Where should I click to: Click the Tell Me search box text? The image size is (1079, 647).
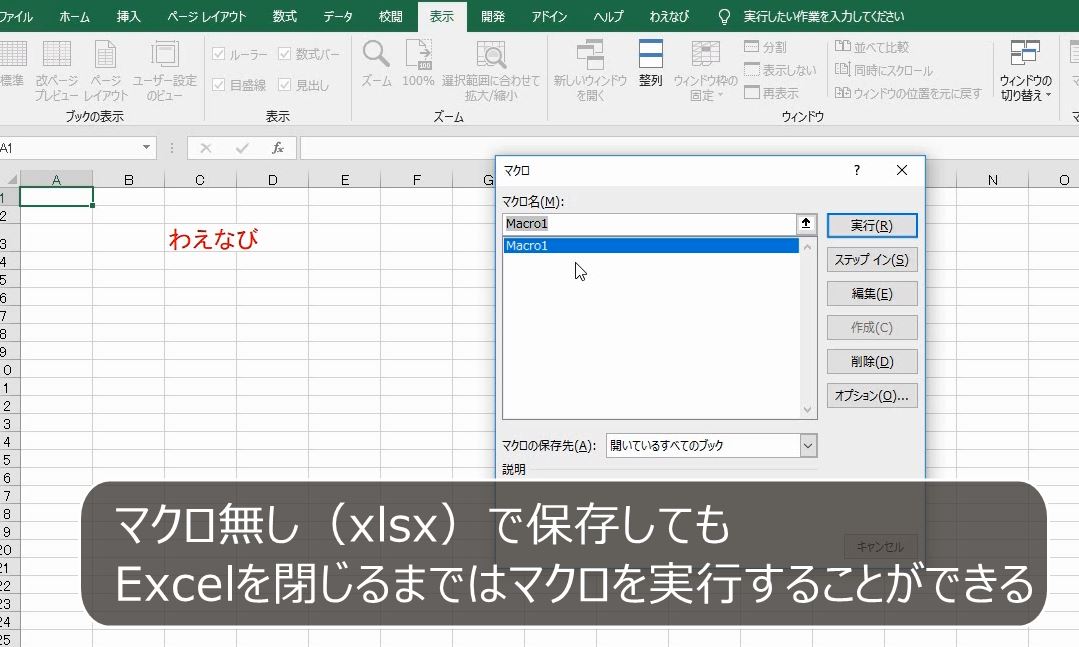(x=824, y=17)
